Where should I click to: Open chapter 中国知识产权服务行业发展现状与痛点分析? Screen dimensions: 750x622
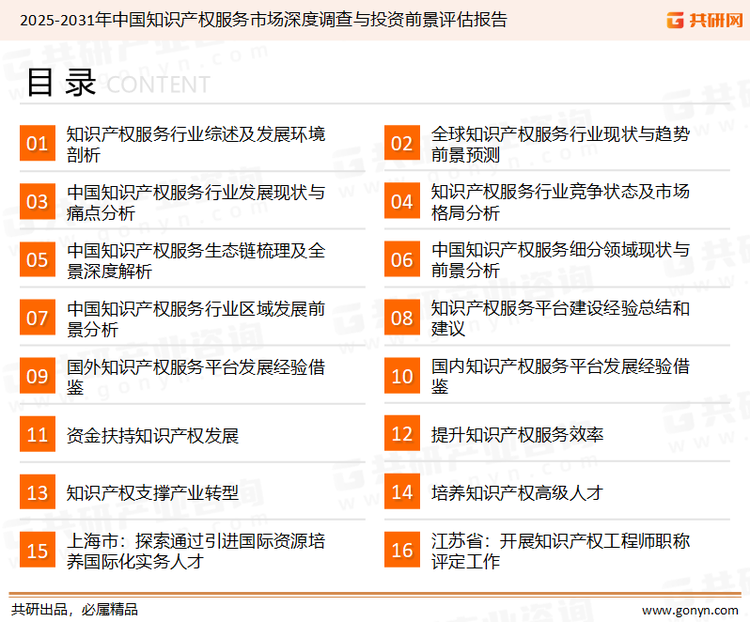coord(196,202)
